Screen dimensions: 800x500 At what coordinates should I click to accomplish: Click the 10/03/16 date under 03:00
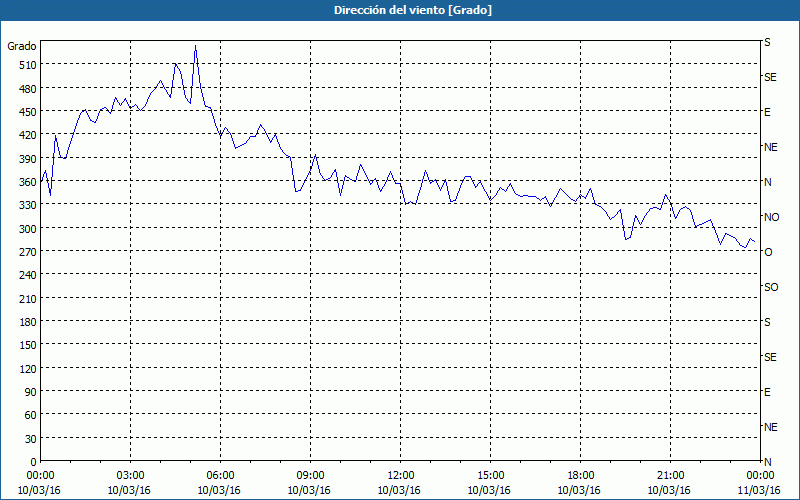click(129, 490)
